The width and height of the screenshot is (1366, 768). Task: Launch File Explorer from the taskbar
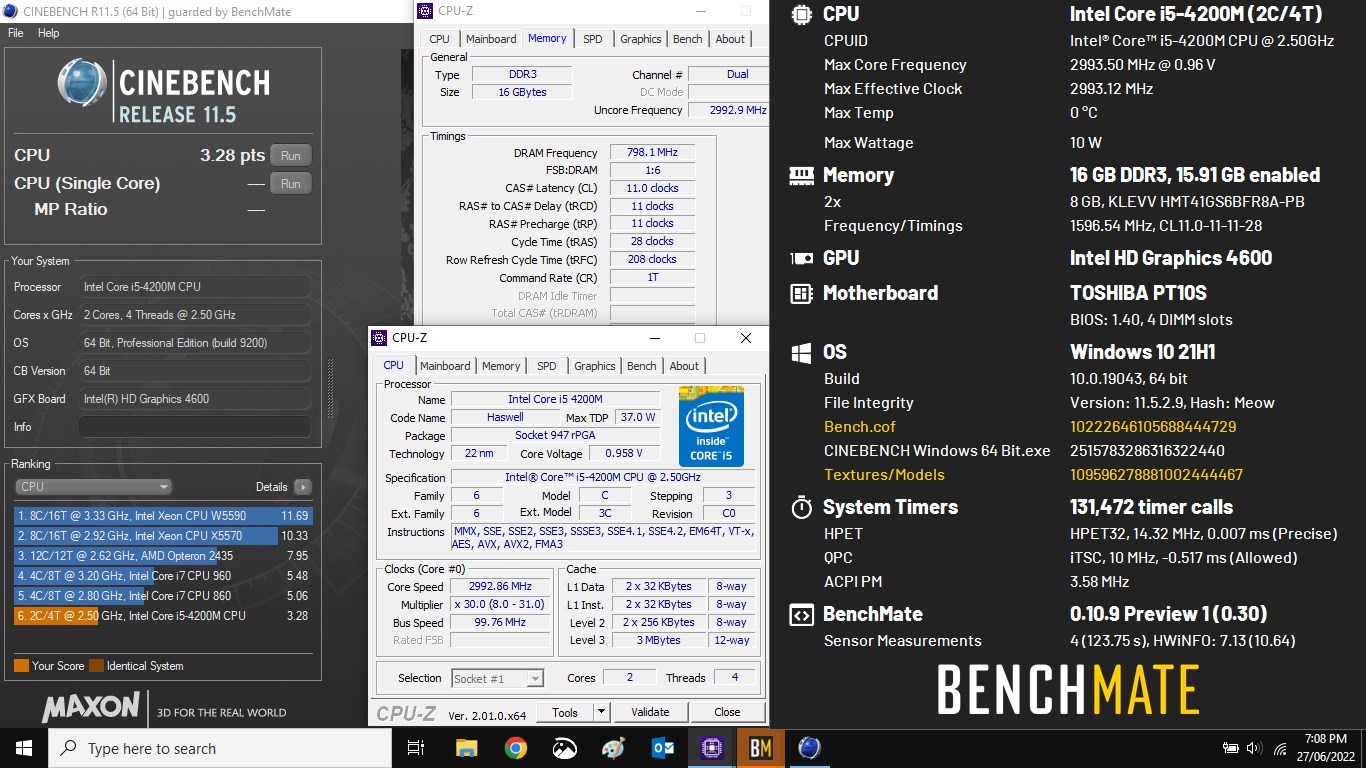466,748
